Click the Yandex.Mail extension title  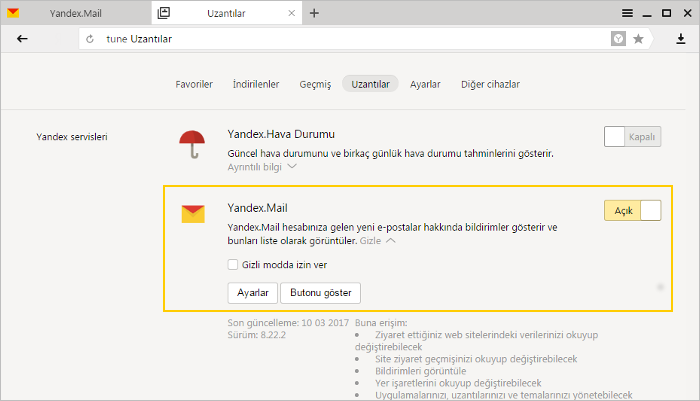point(257,208)
